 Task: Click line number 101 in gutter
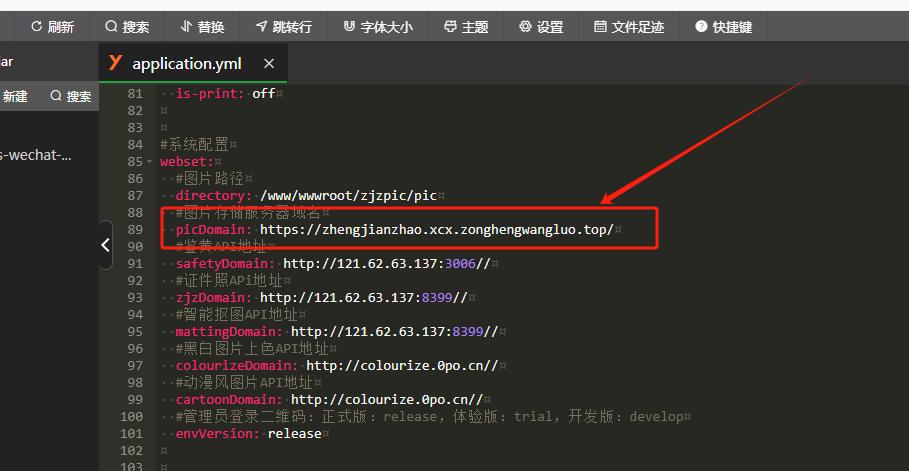[131, 433]
